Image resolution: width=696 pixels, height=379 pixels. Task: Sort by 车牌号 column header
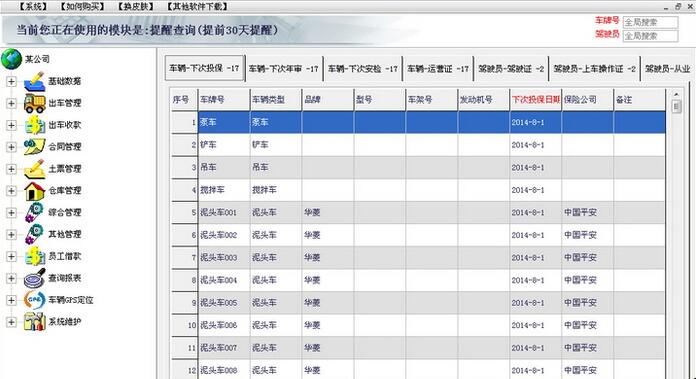(224, 99)
